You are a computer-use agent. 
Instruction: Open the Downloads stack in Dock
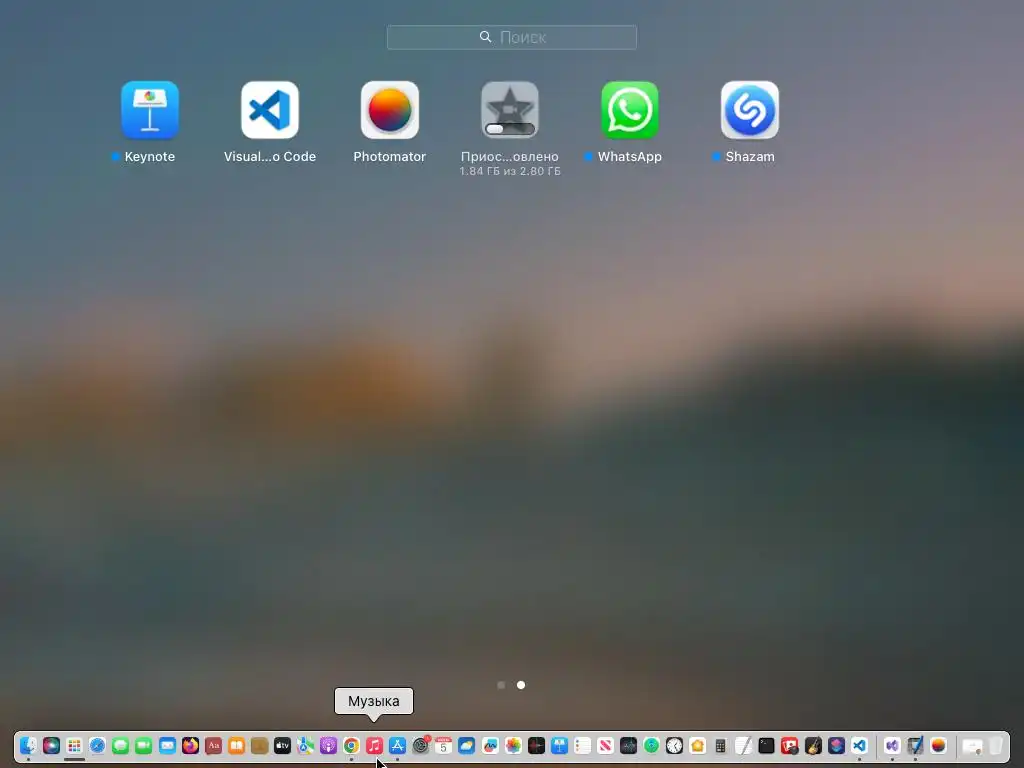click(972, 745)
